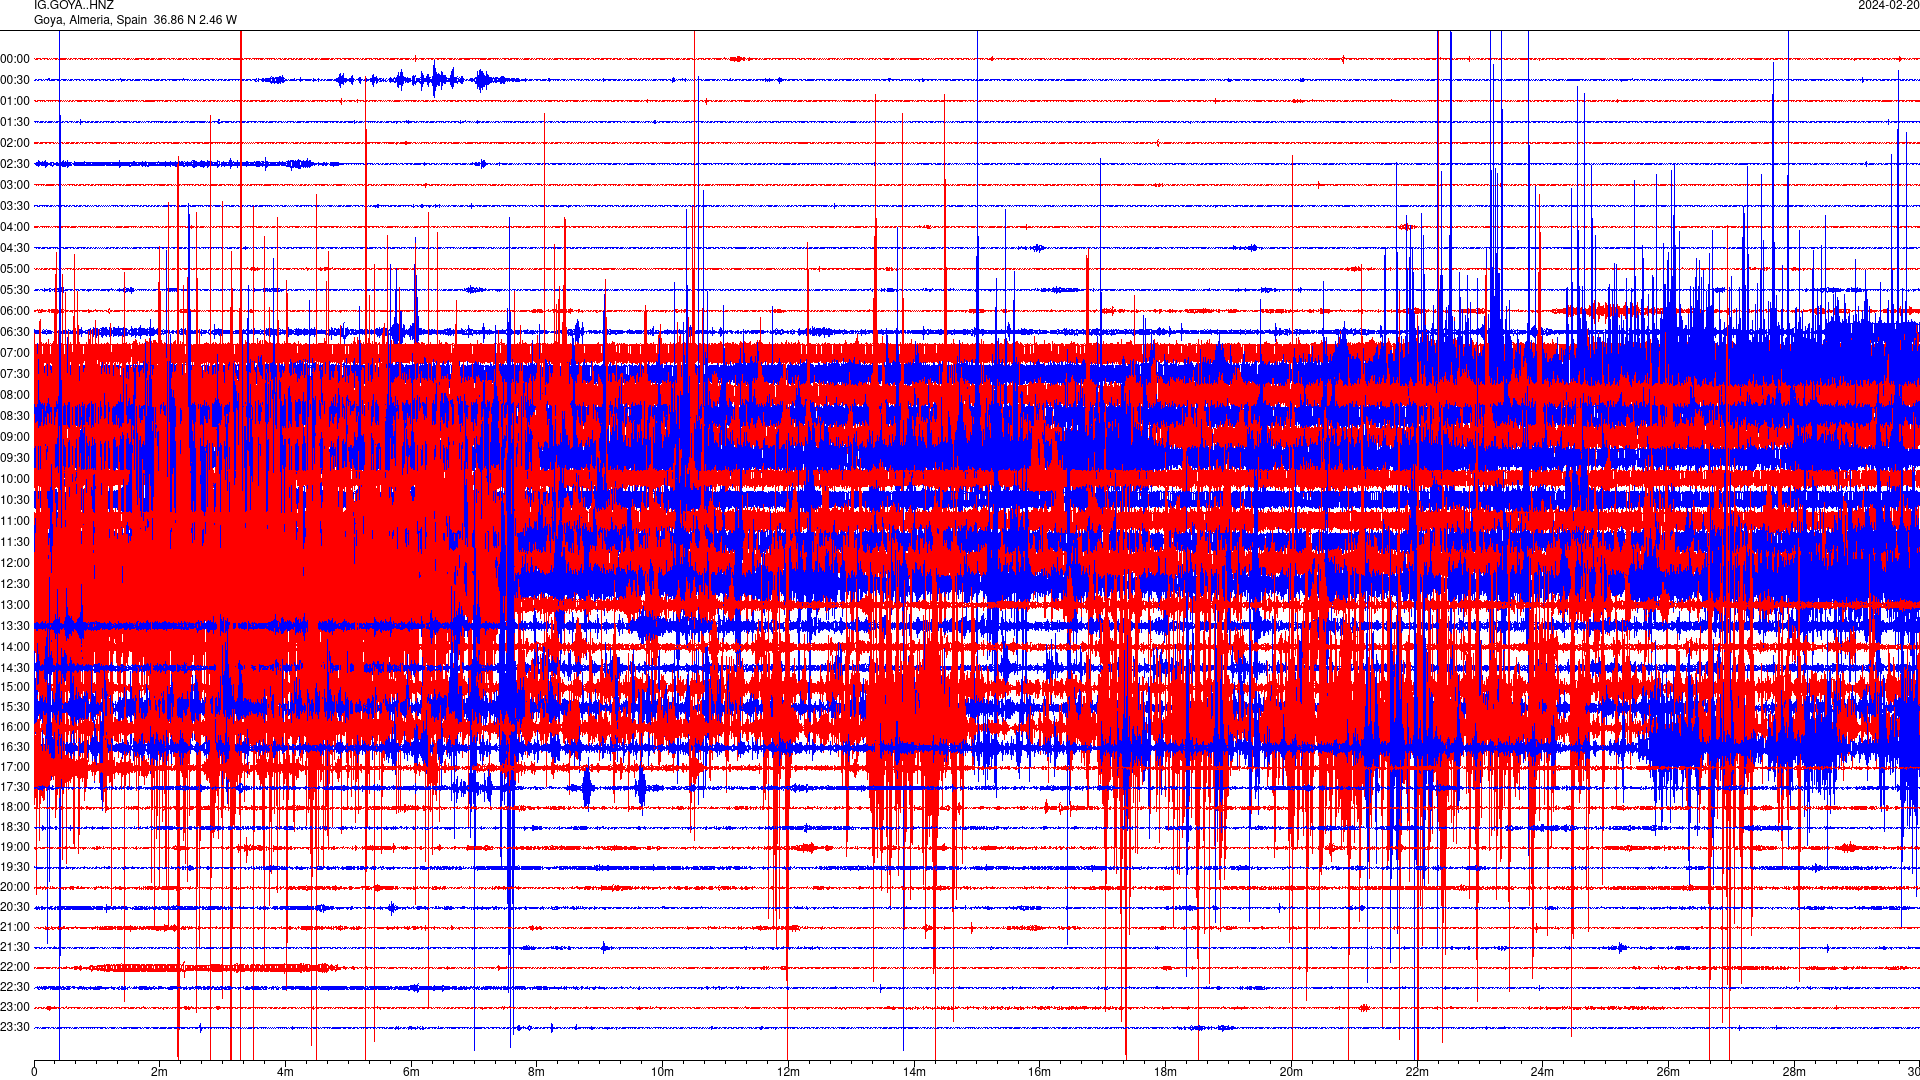Pick the 04:00 row label
This screenshot has width=1920, height=1080.
tap(15, 227)
